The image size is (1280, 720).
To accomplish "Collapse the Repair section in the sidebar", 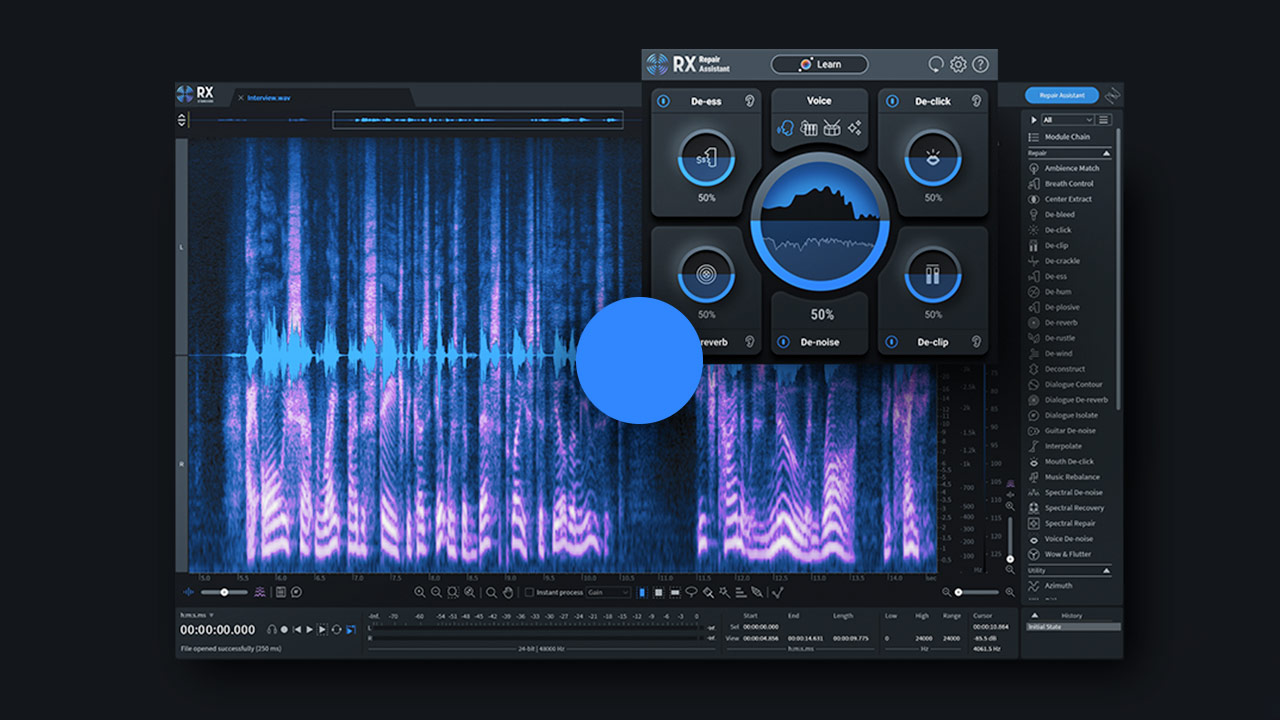I will pos(1108,152).
